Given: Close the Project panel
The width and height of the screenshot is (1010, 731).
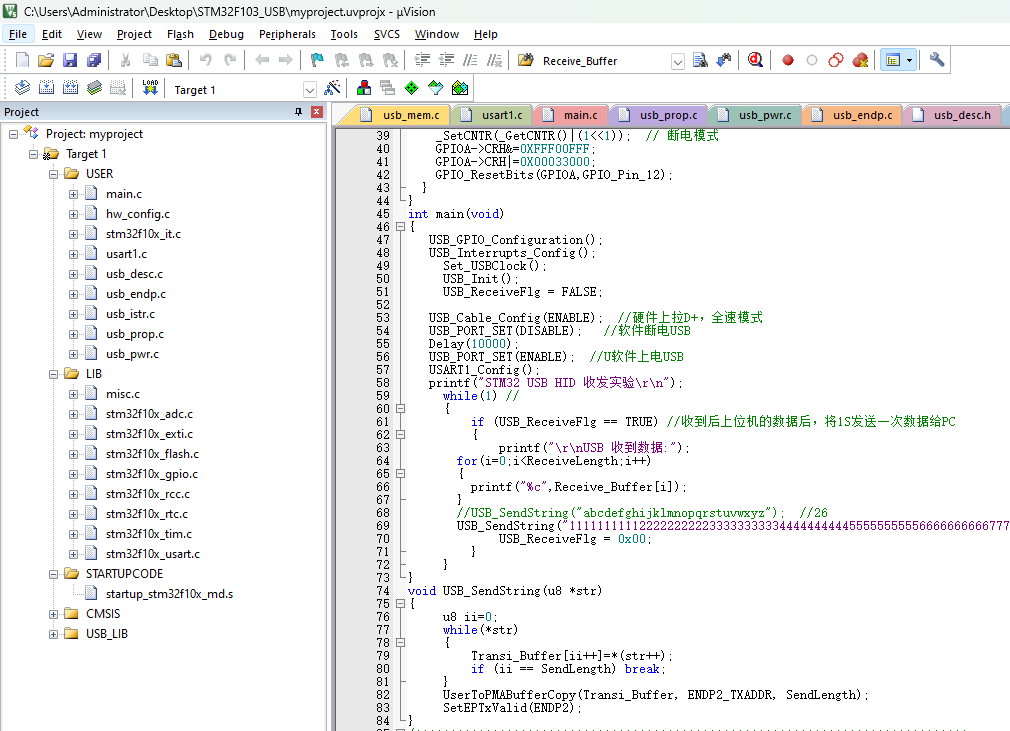Looking at the screenshot, I should pyautogui.click(x=317, y=112).
